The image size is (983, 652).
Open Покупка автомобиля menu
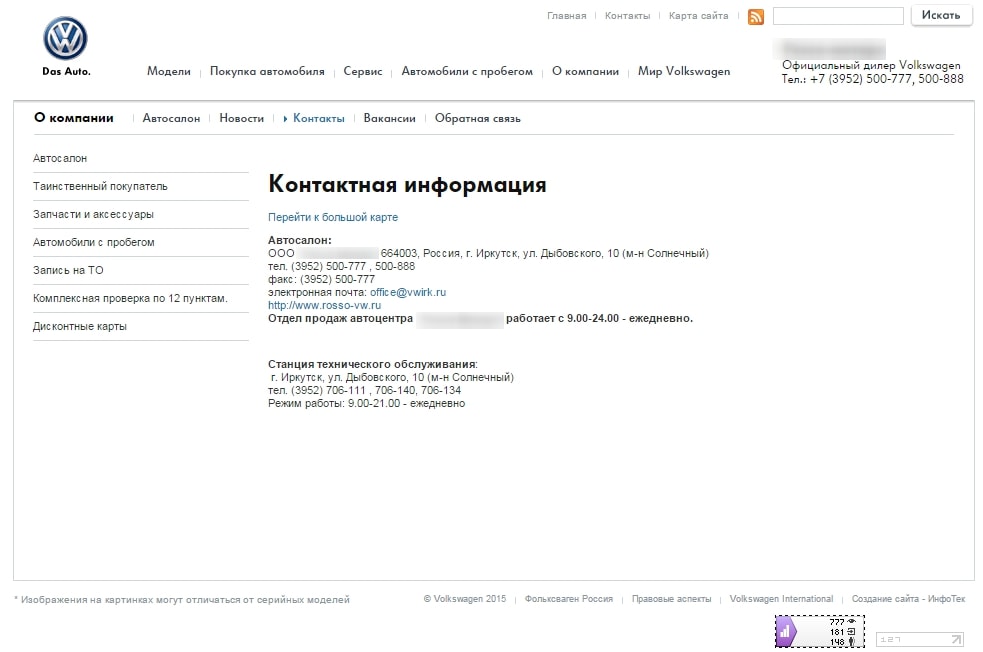click(267, 71)
